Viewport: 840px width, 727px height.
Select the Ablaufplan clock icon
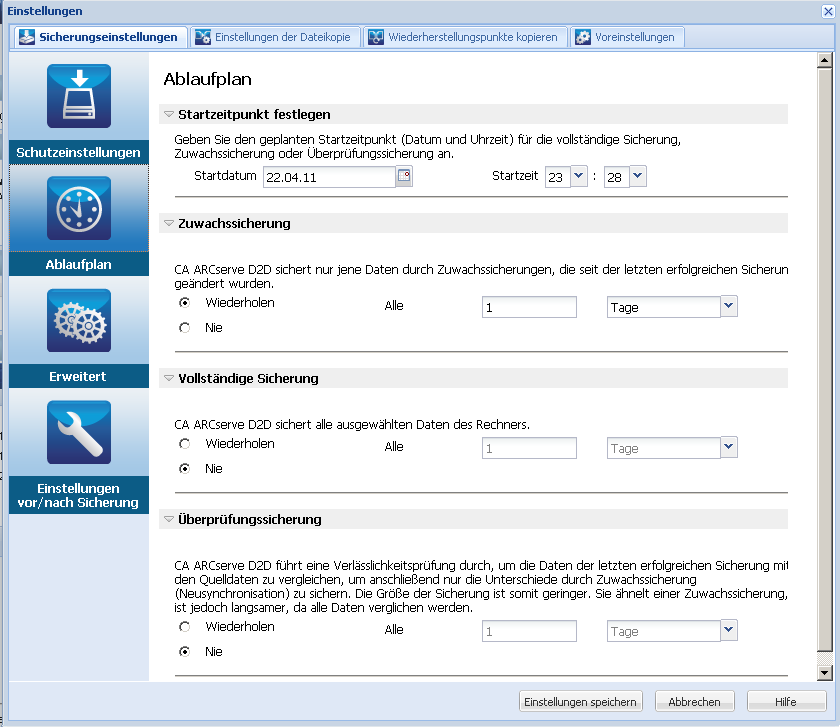click(x=78, y=210)
